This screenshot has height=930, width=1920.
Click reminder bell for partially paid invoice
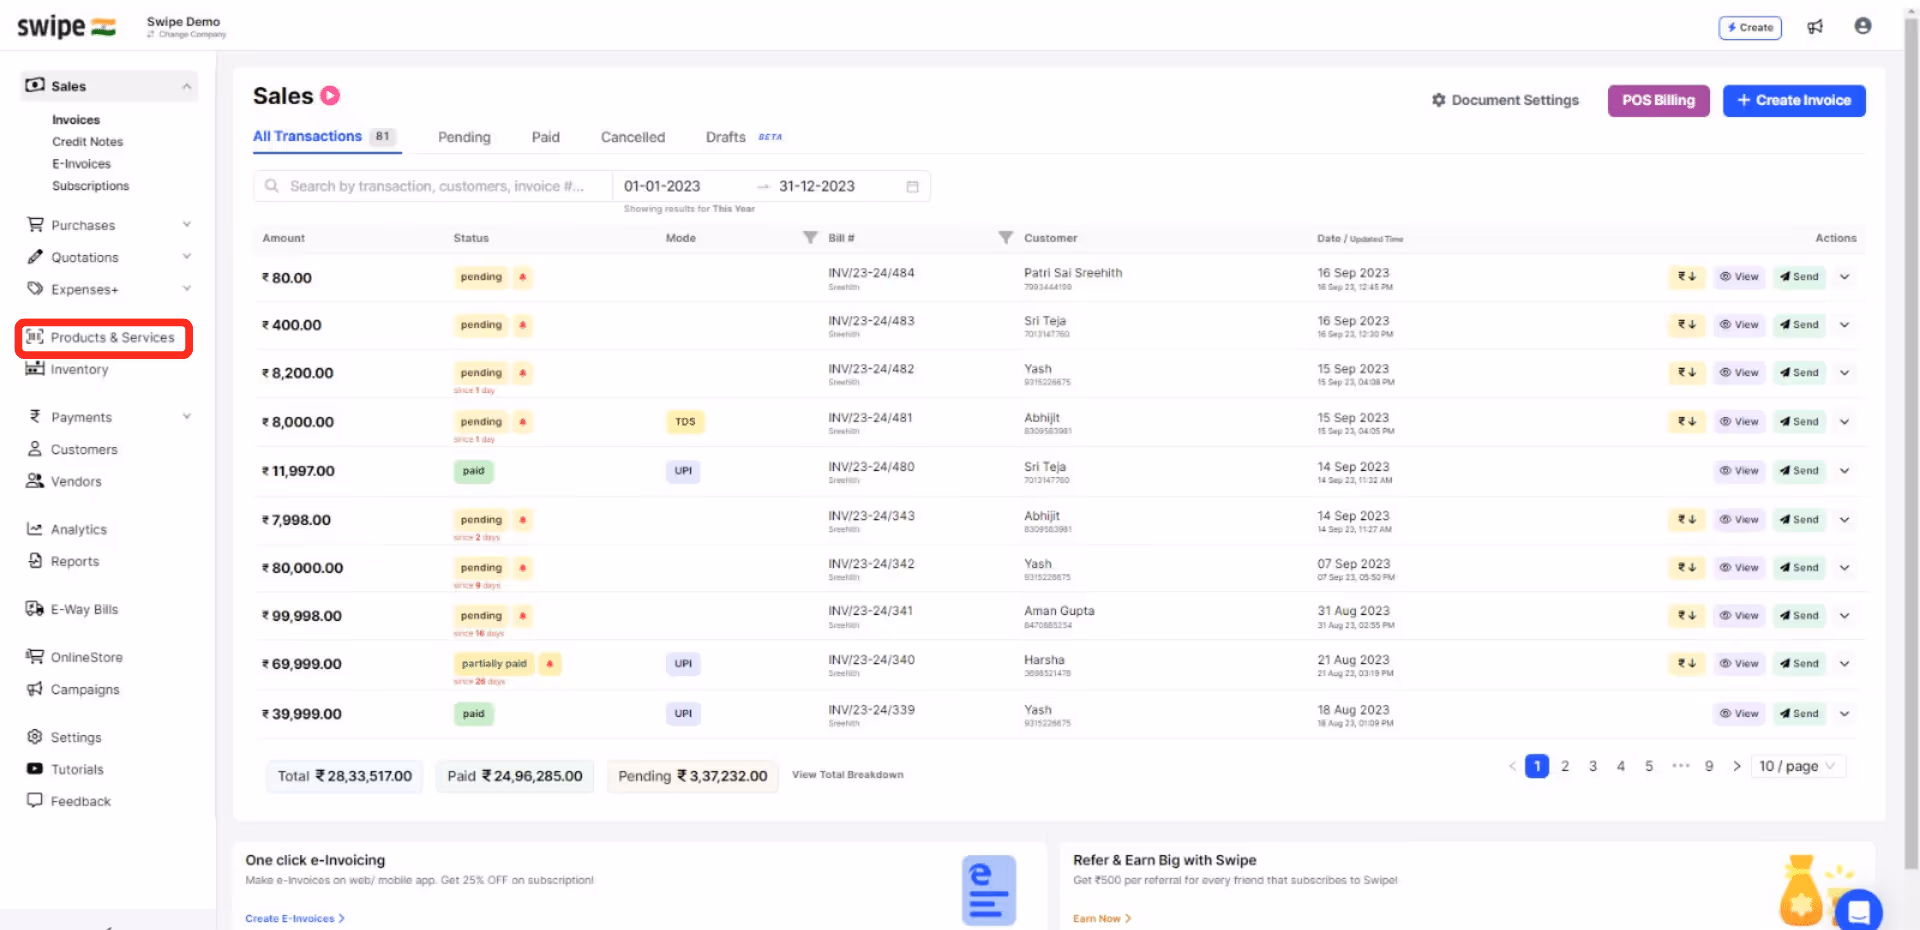click(x=549, y=664)
